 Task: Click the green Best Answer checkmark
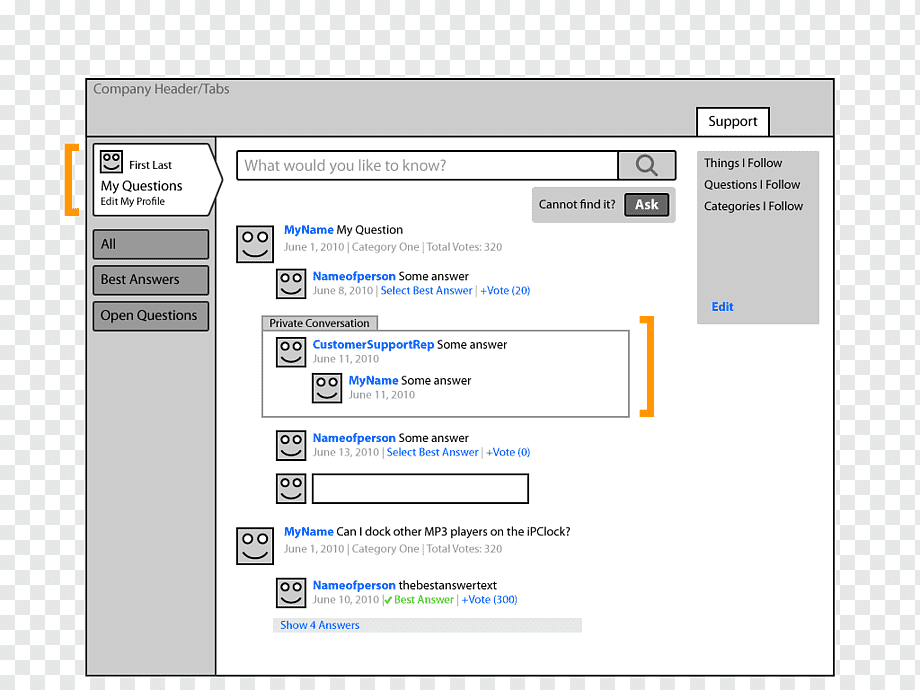pos(388,600)
